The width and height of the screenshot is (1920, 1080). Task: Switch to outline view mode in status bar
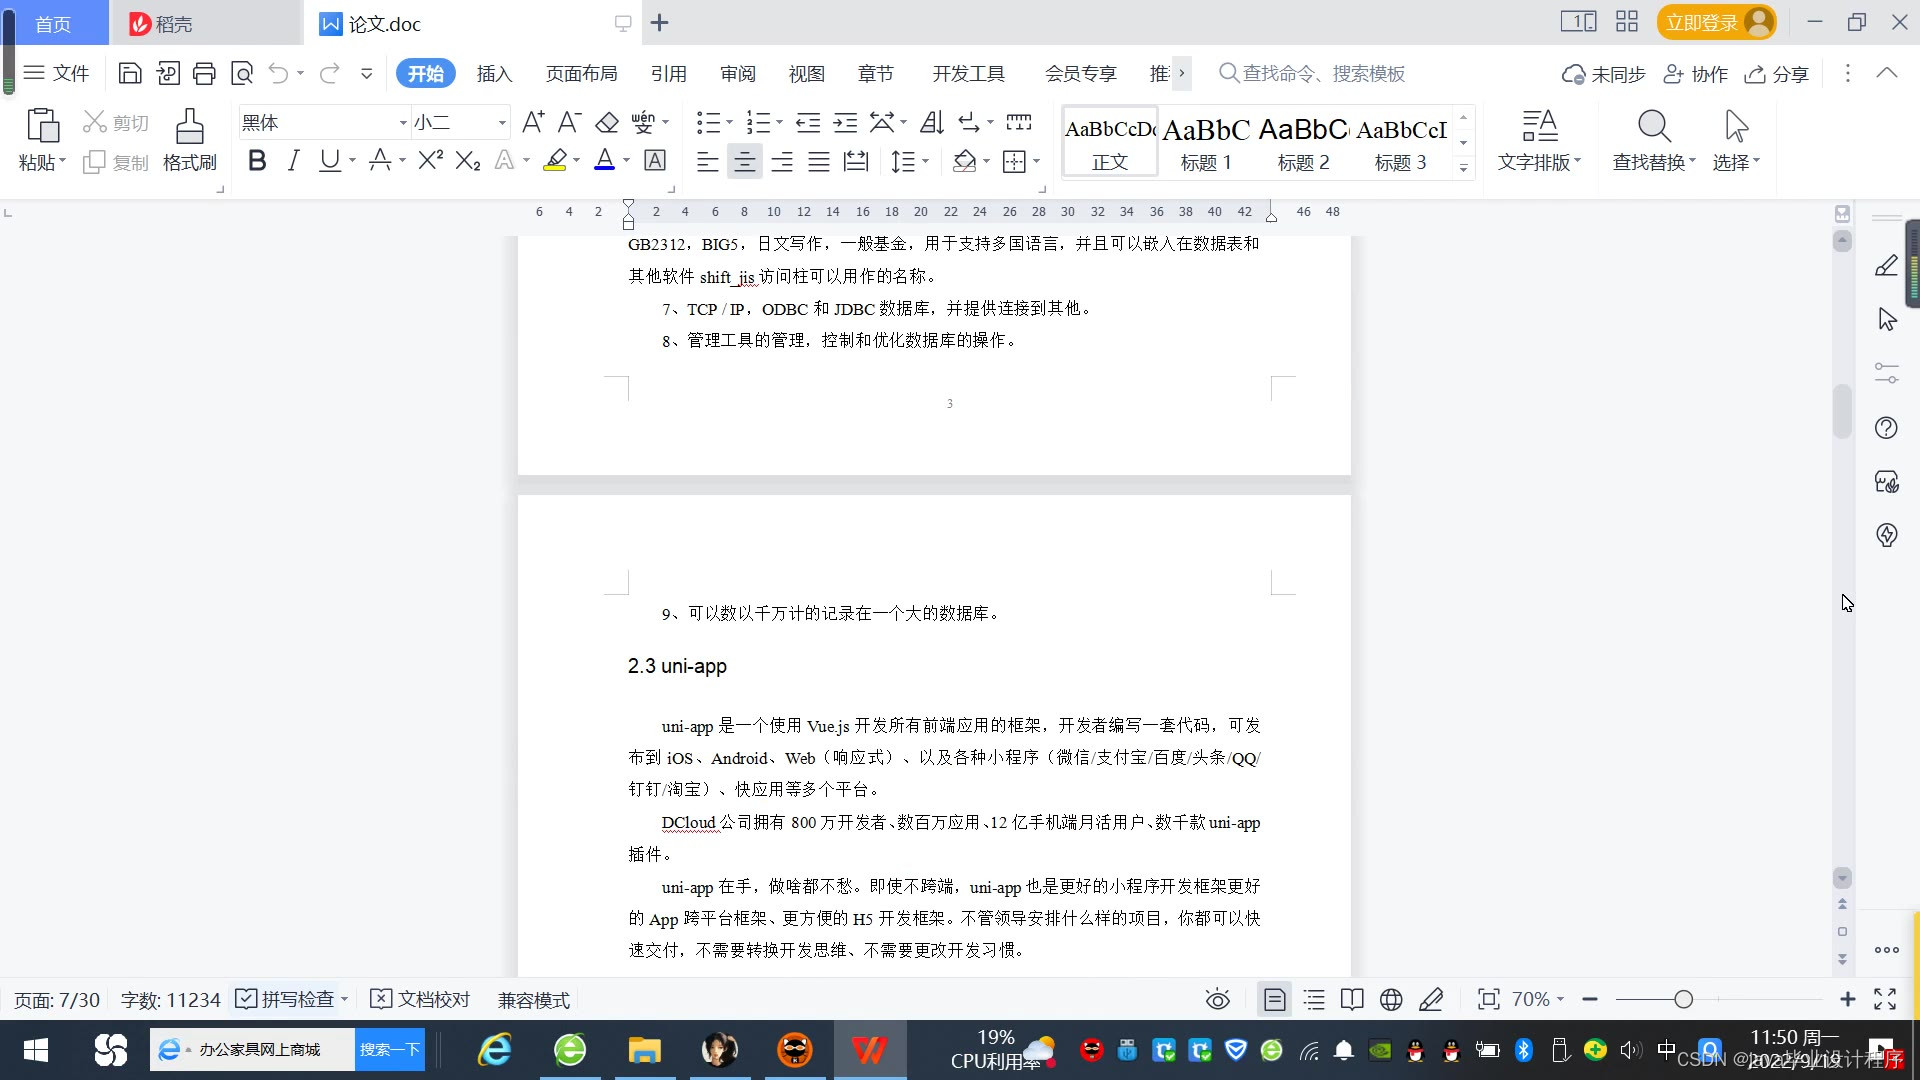pyautogui.click(x=1314, y=999)
